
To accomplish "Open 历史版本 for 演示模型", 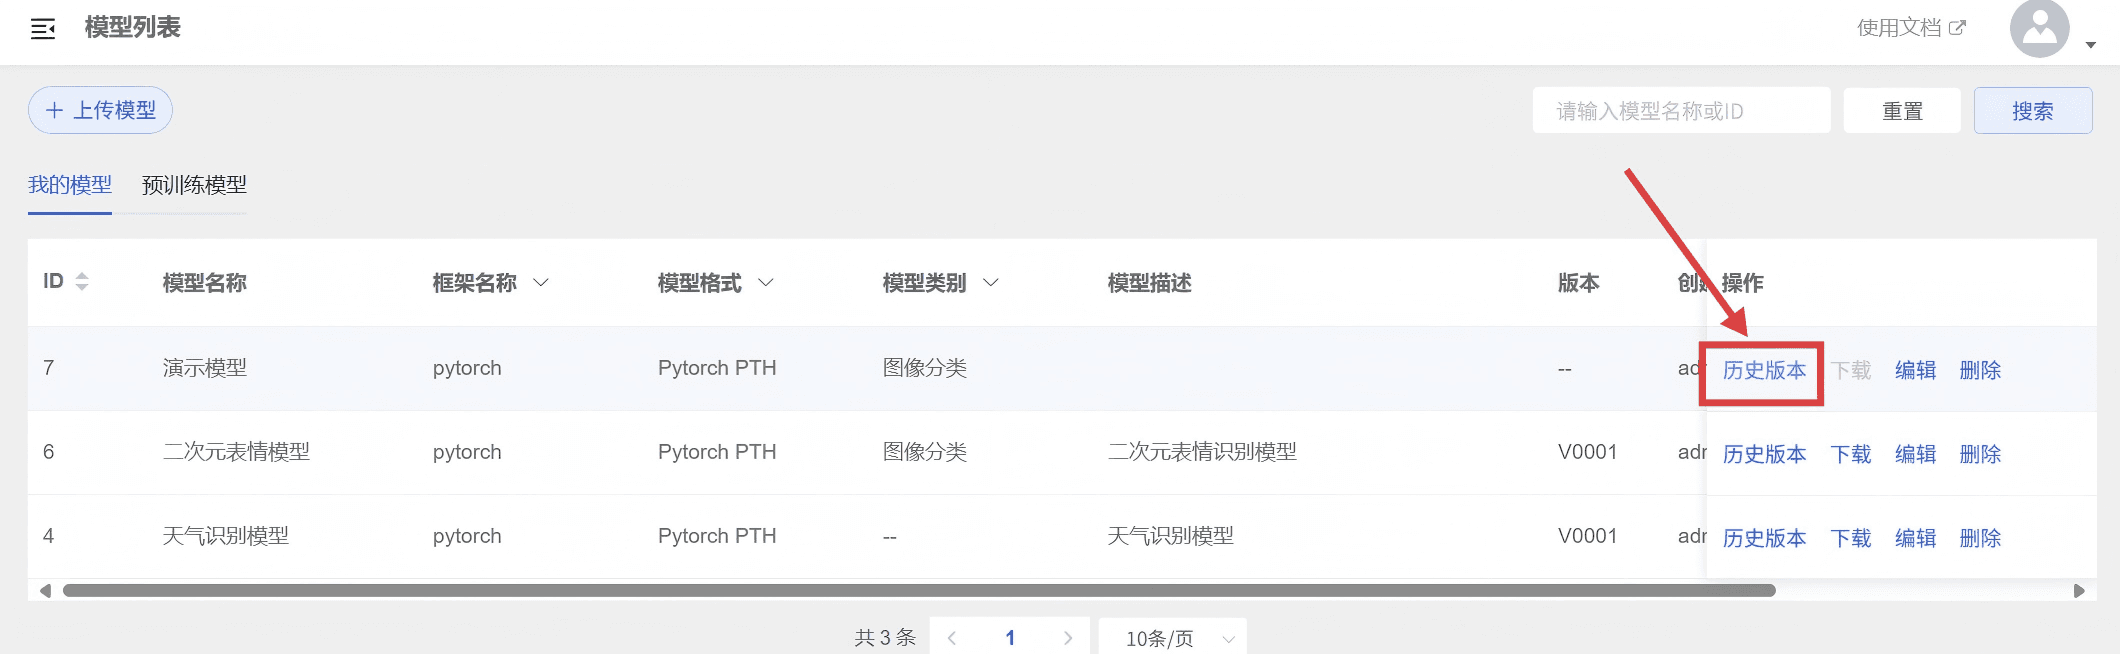I will tap(1764, 371).
